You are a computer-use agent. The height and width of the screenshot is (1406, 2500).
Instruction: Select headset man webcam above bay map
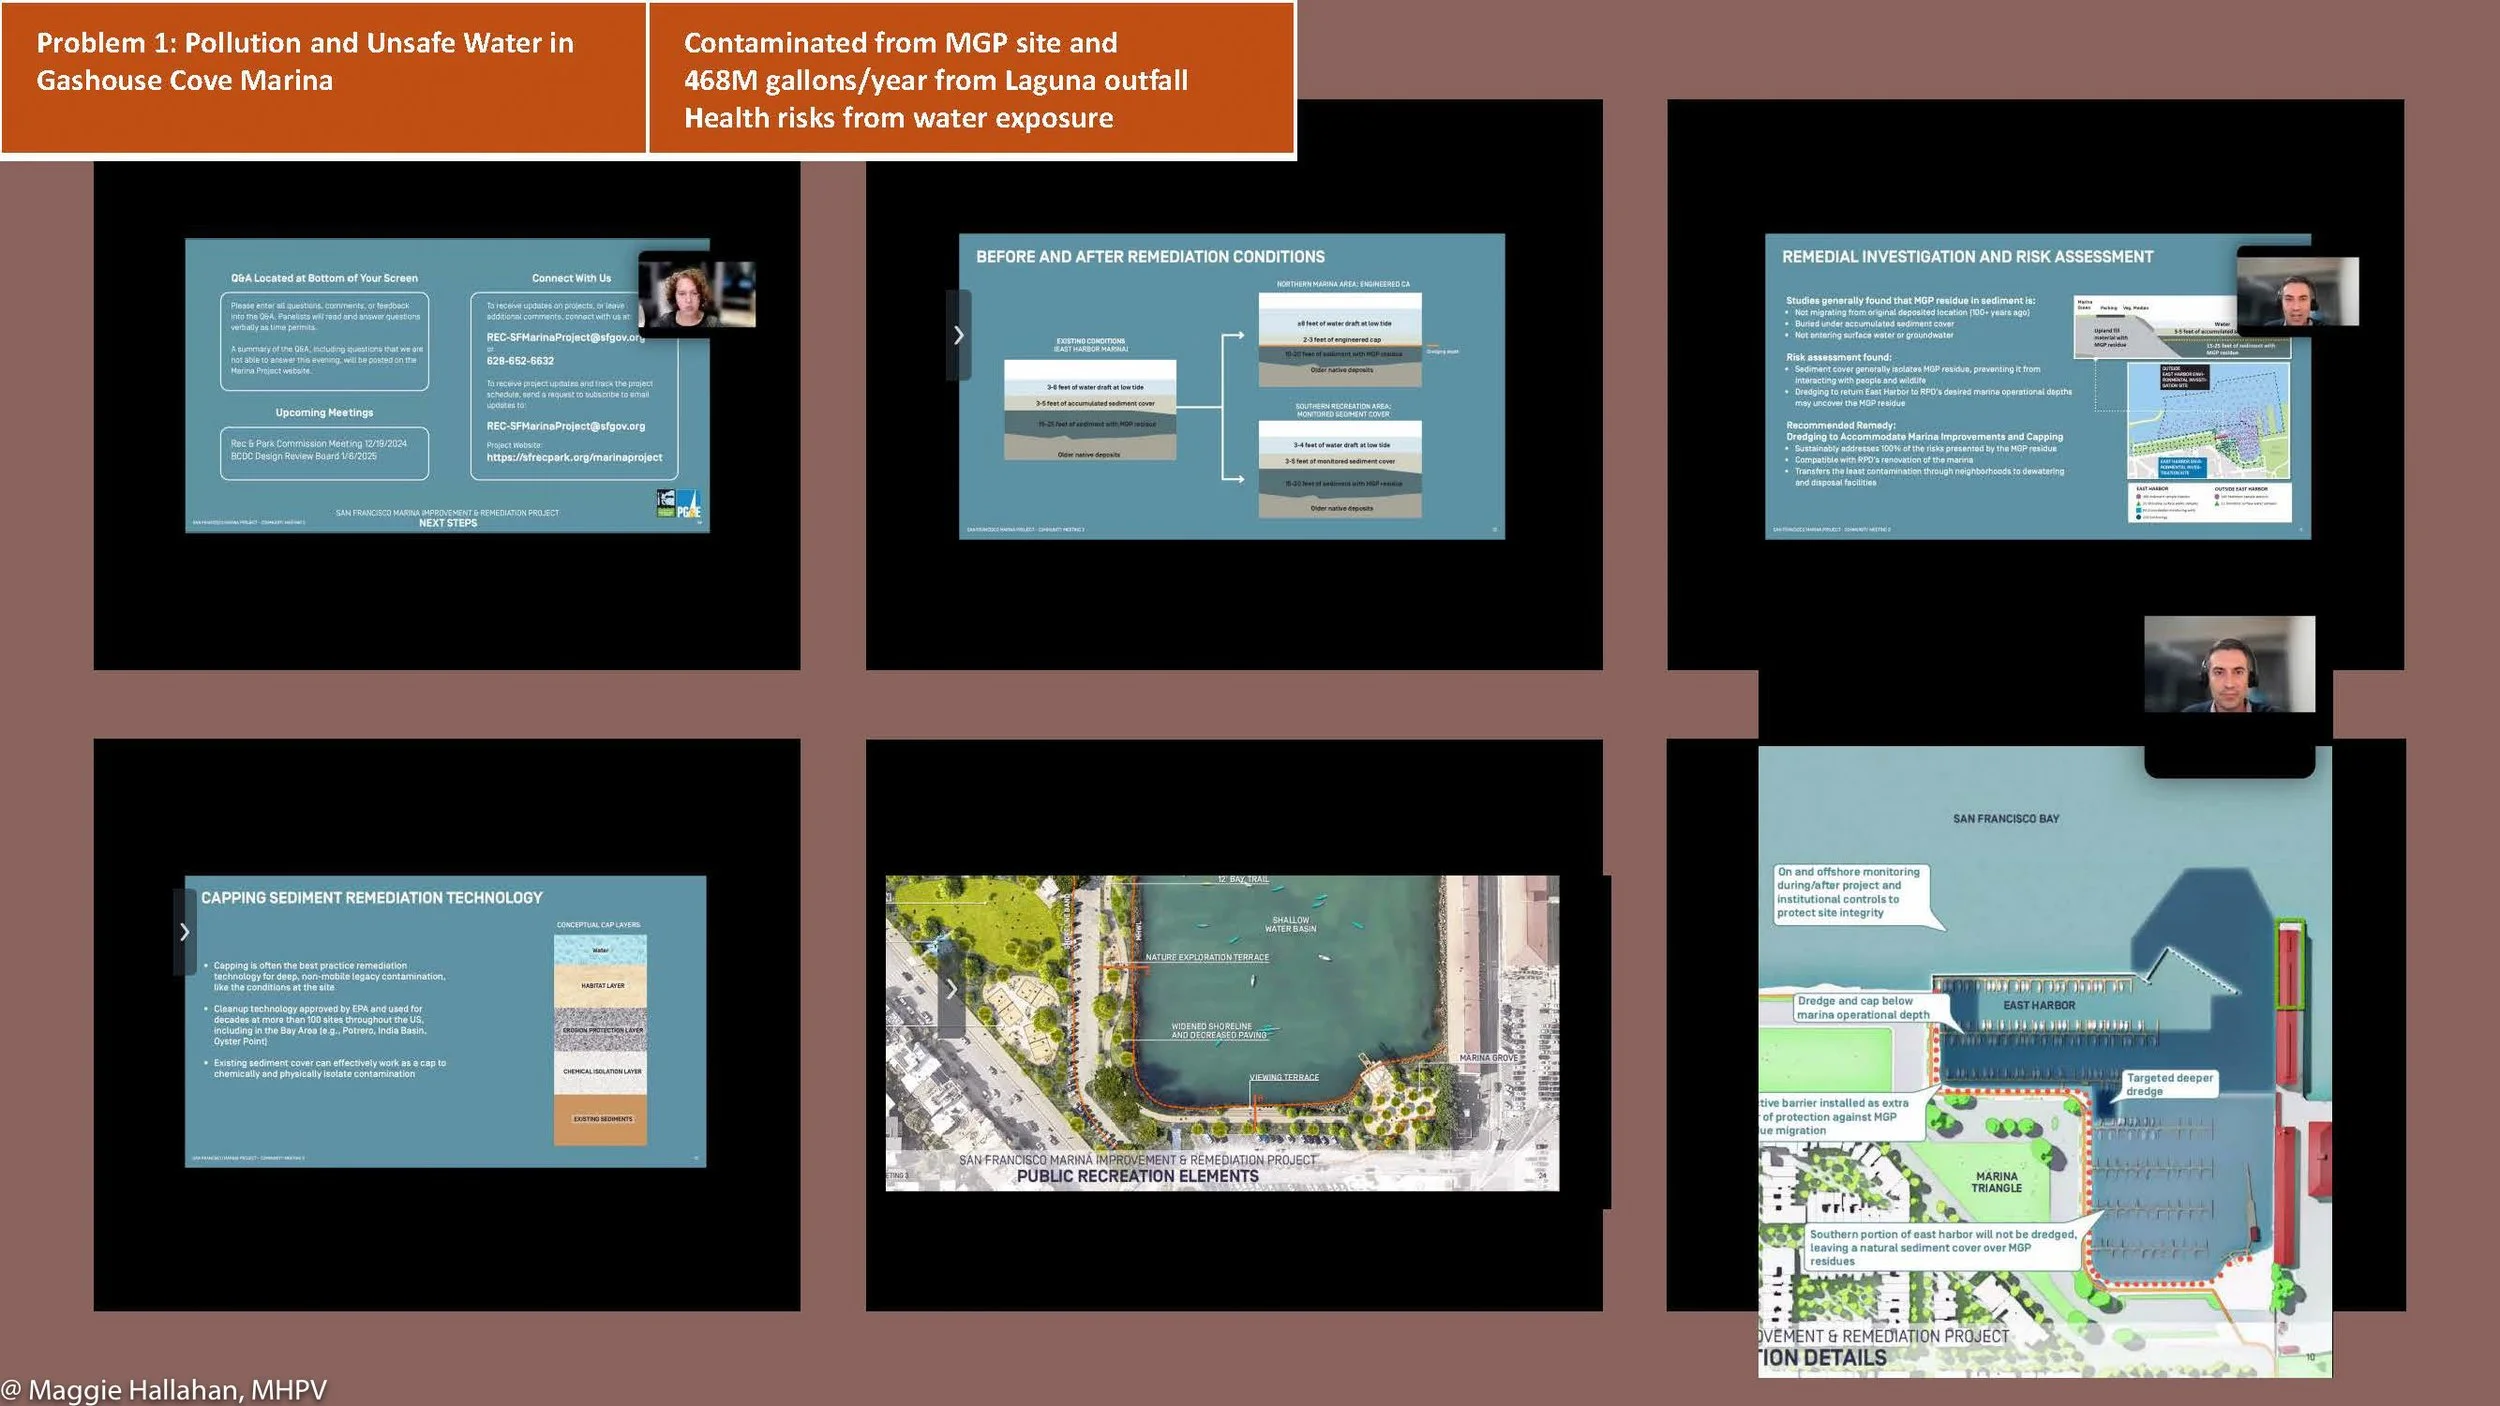pyautogui.click(x=2229, y=664)
